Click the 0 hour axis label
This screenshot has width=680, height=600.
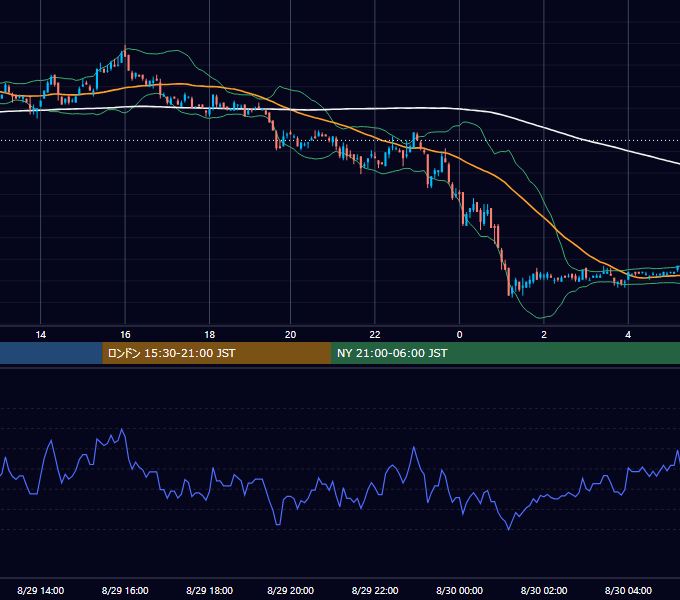click(x=459, y=335)
